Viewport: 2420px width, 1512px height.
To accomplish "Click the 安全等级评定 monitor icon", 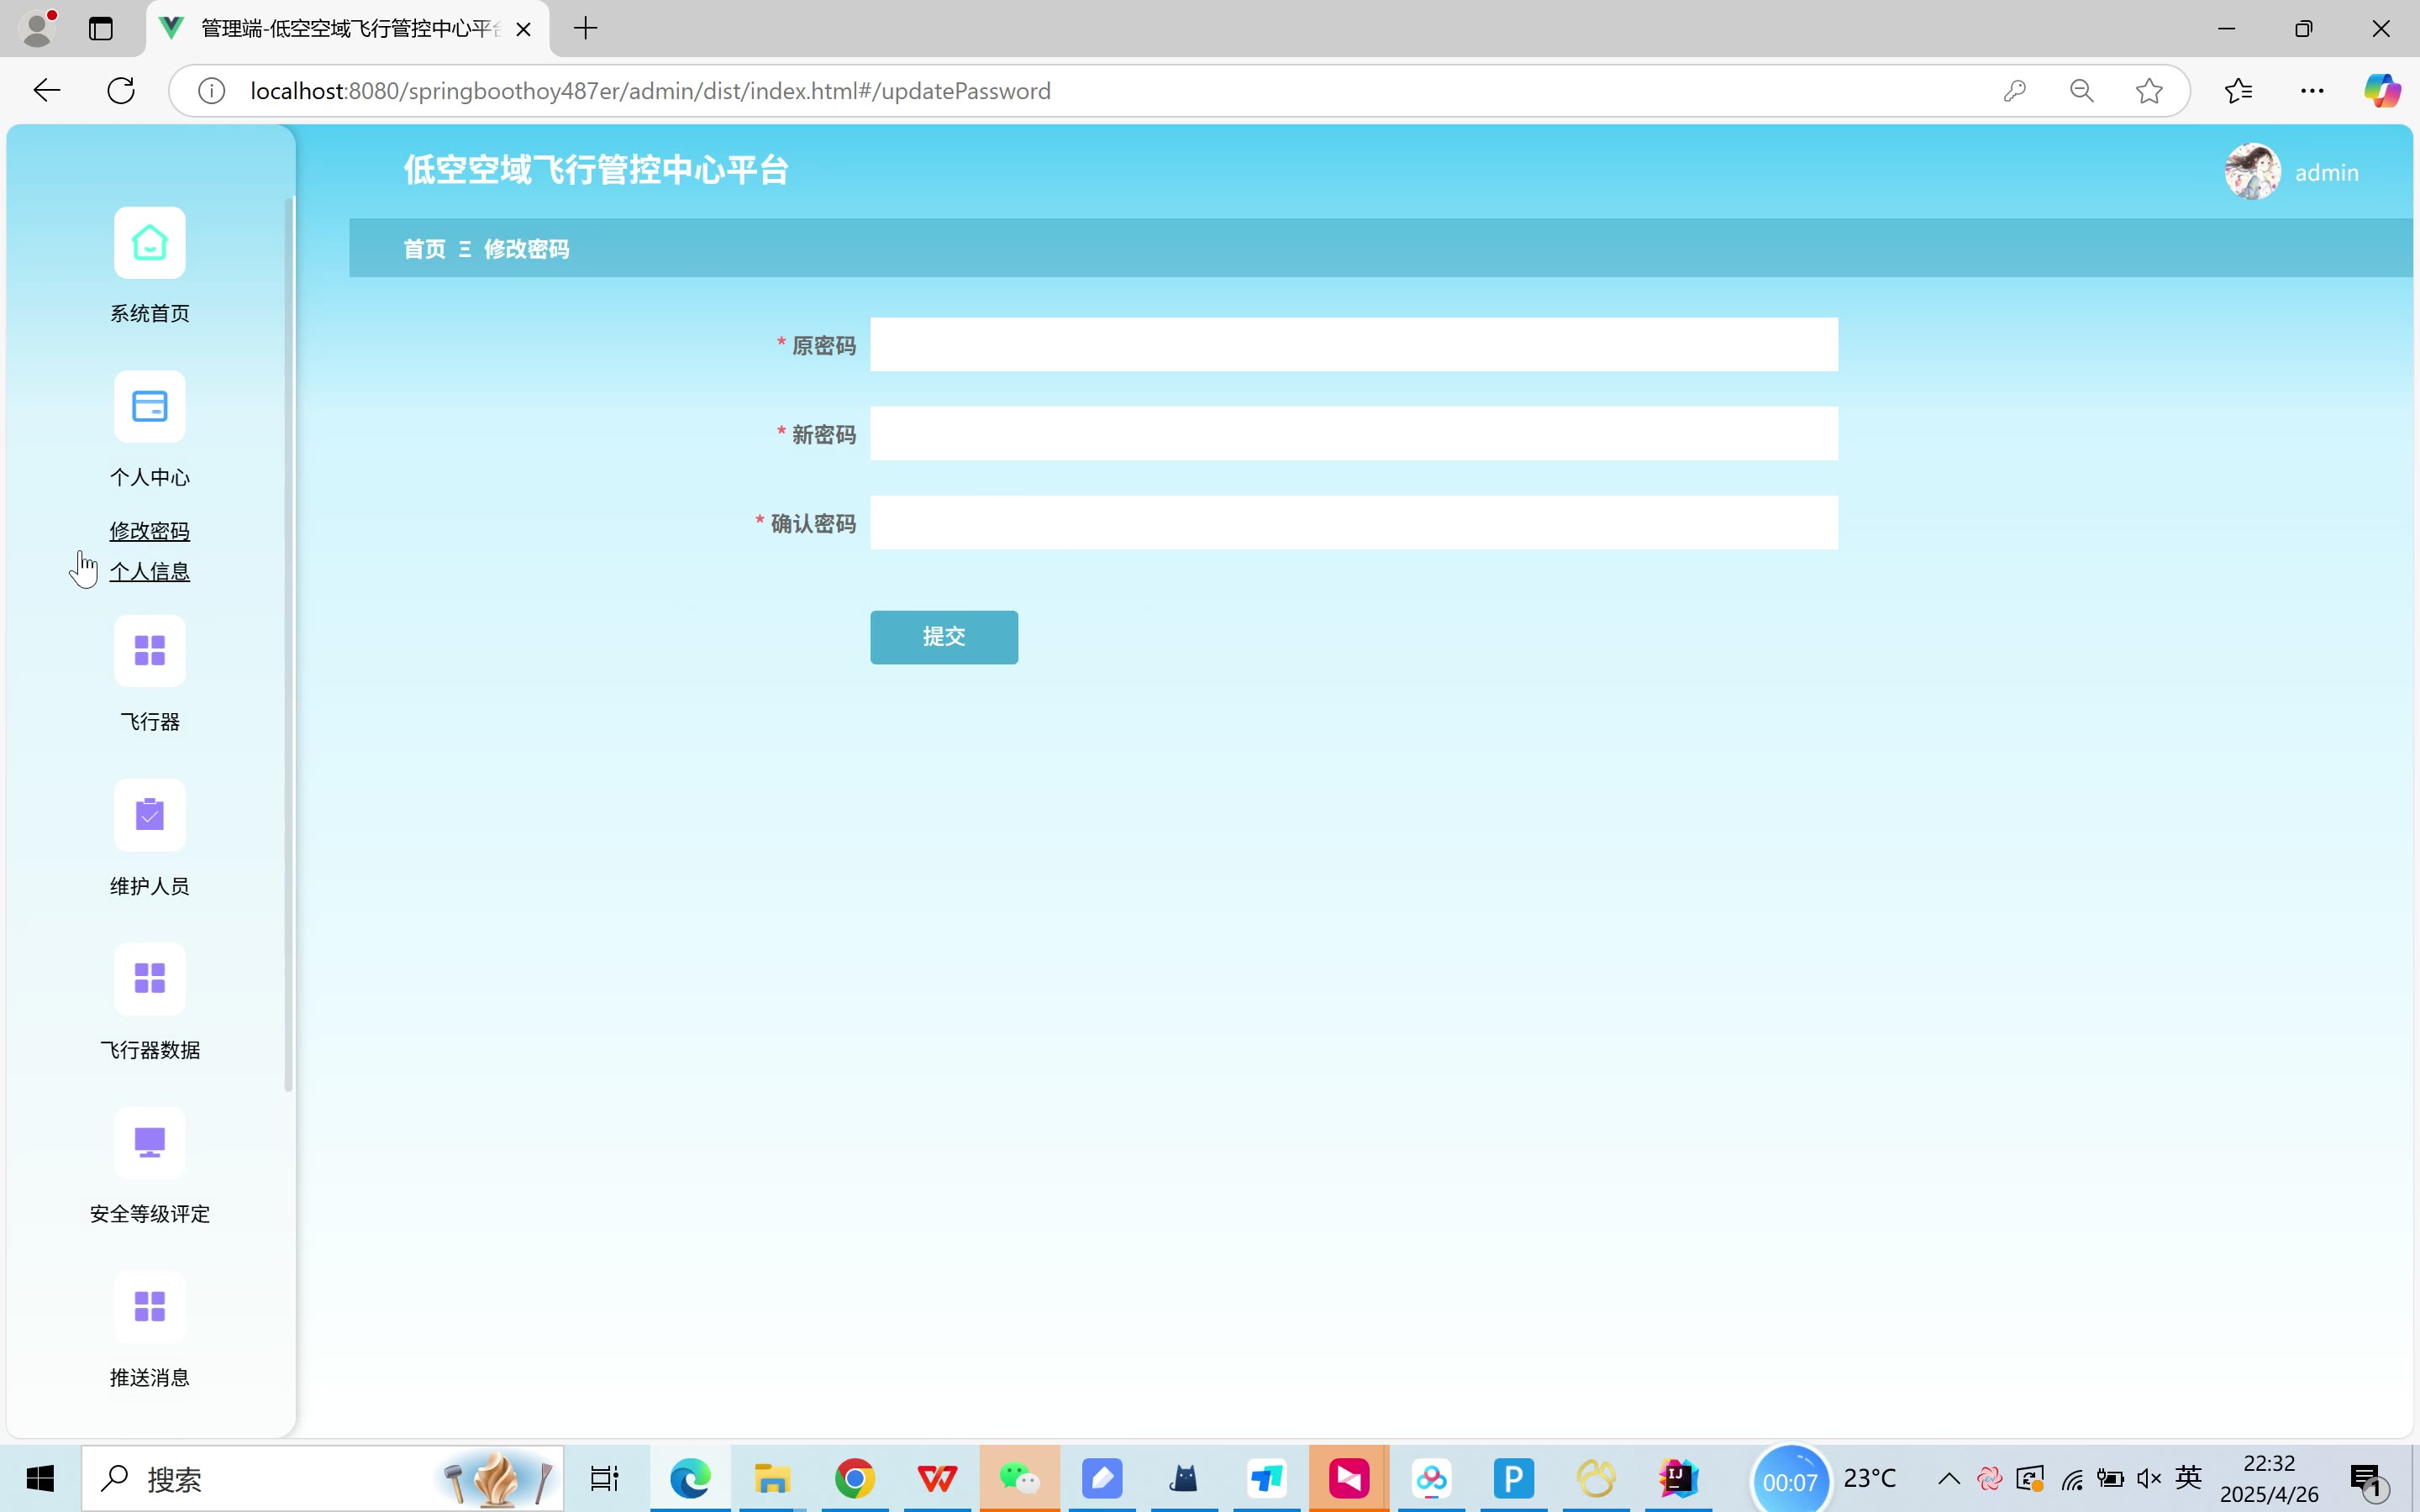I will pyautogui.click(x=149, y=1143).
